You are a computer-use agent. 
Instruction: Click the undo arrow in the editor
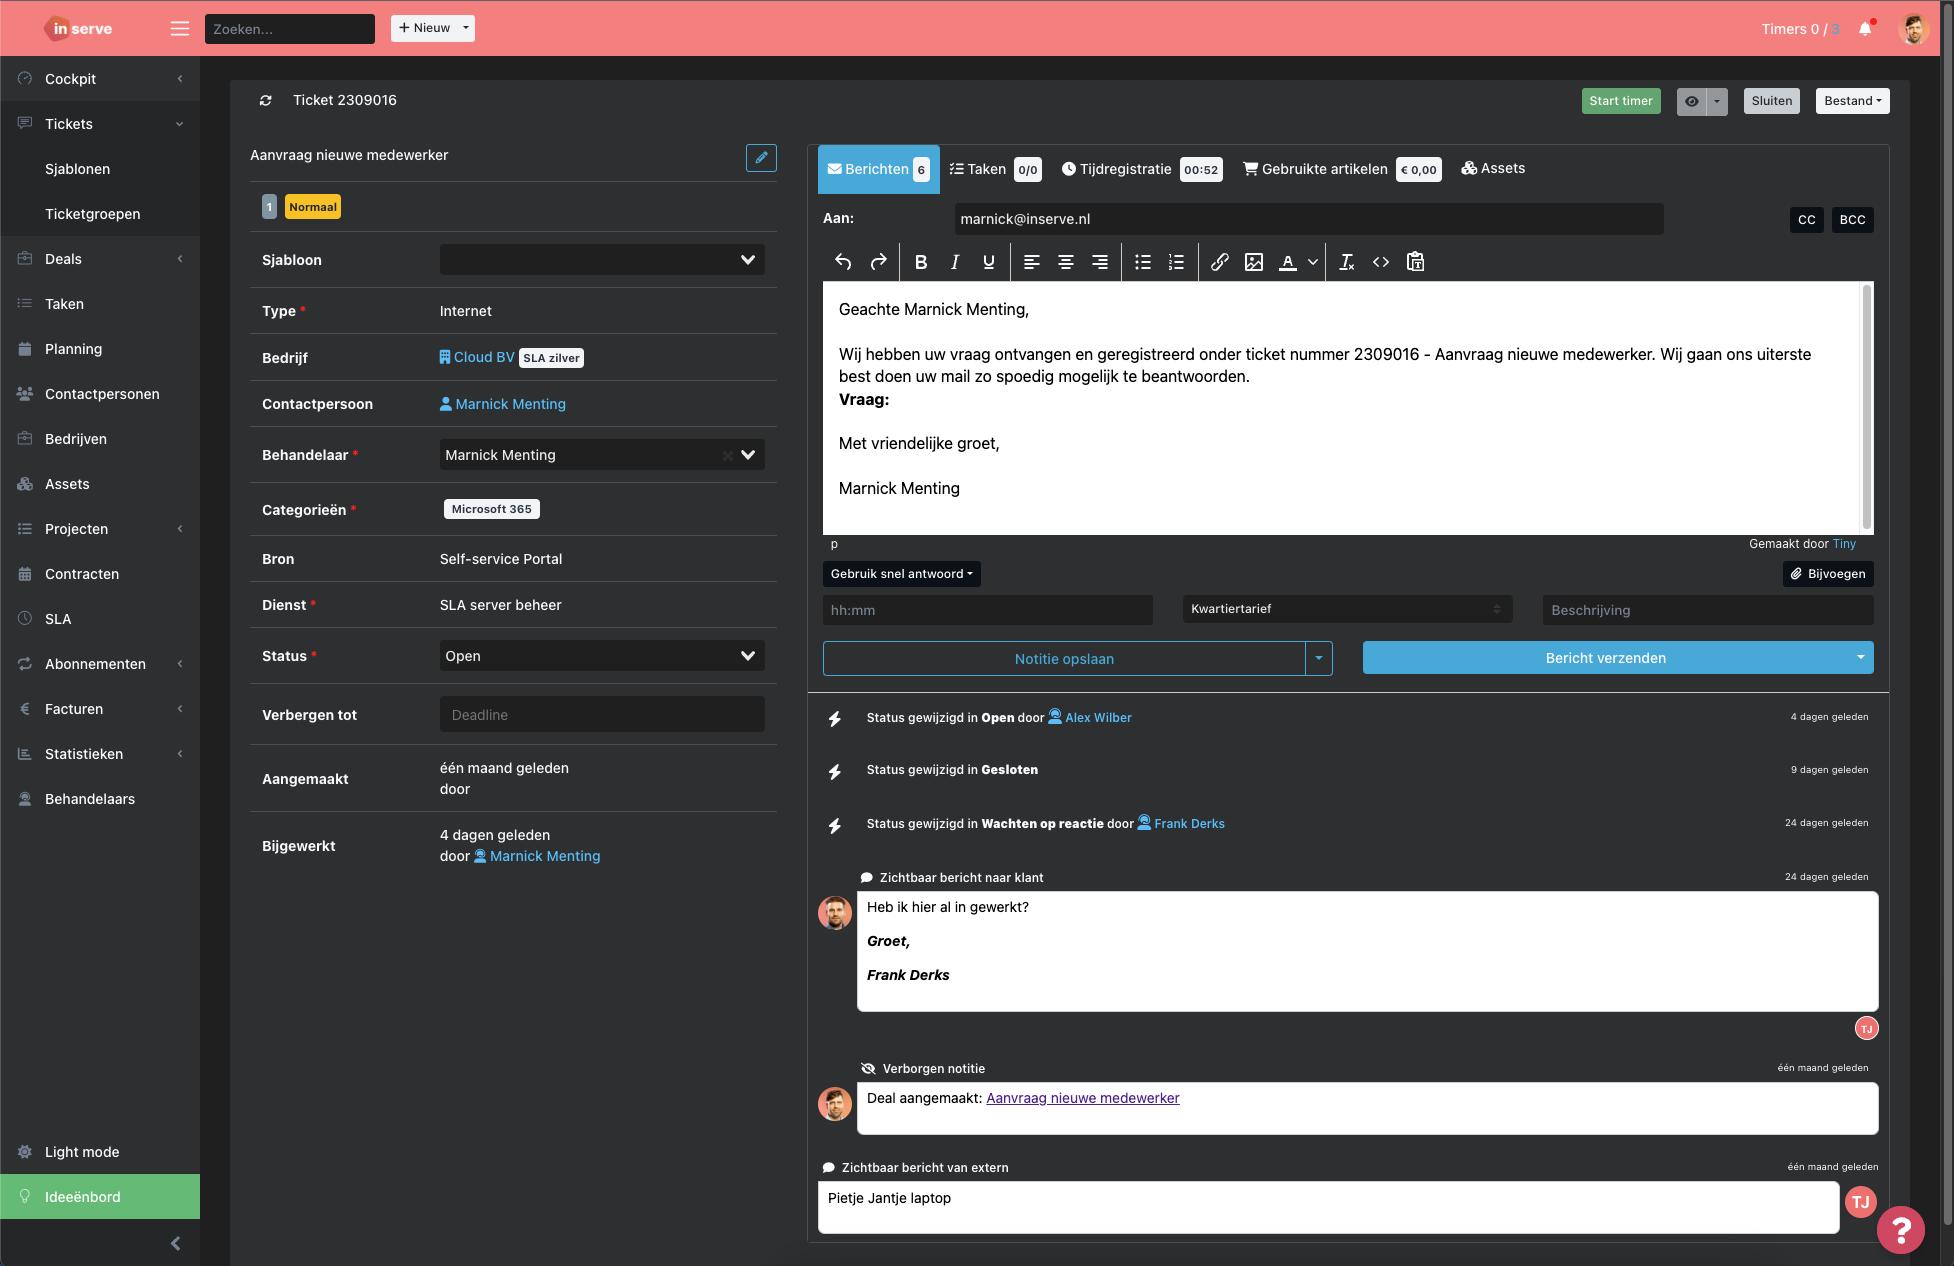click(x=842, y=261)
